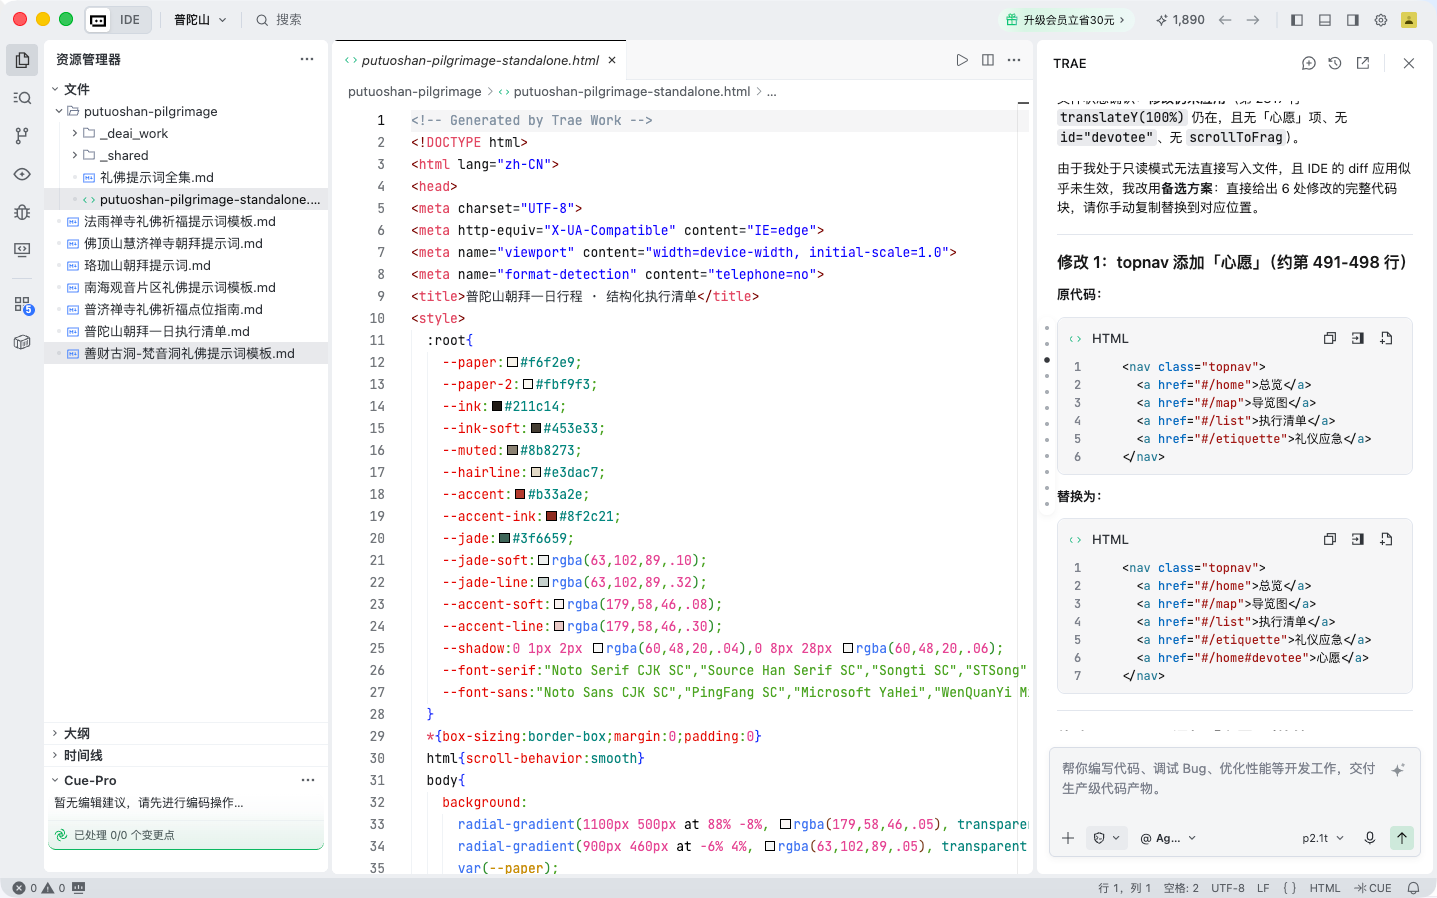Open the debug panel with the bug icon
This screenshot has width=1437, height=898.
coord(22,212)
